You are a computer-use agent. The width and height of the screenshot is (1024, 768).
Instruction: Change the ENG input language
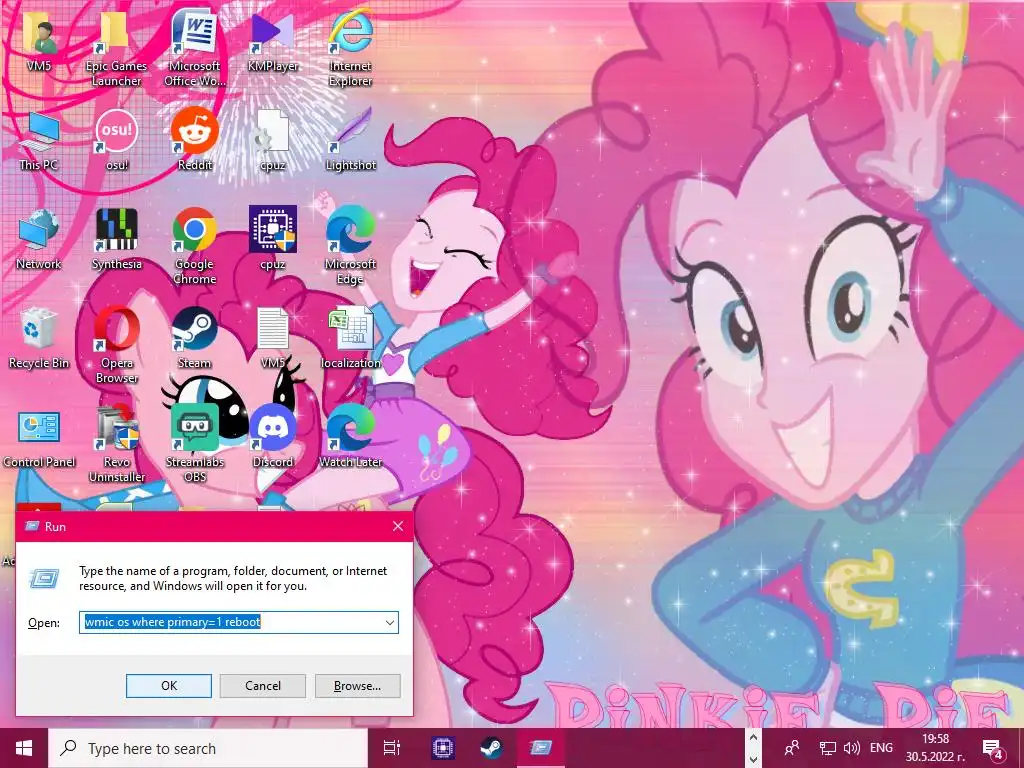pos(882,748)
